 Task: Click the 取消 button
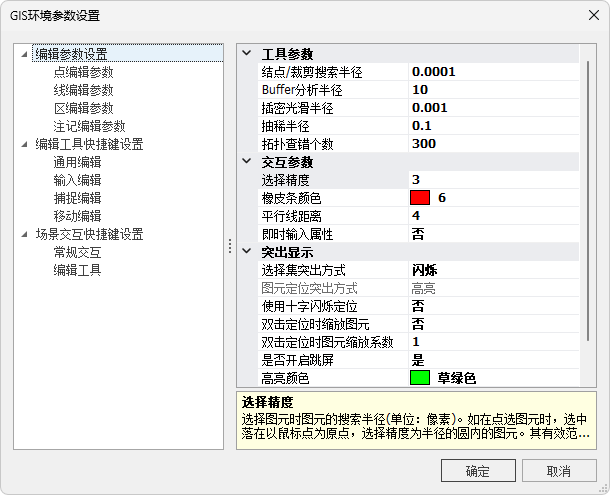pos(558,470)
